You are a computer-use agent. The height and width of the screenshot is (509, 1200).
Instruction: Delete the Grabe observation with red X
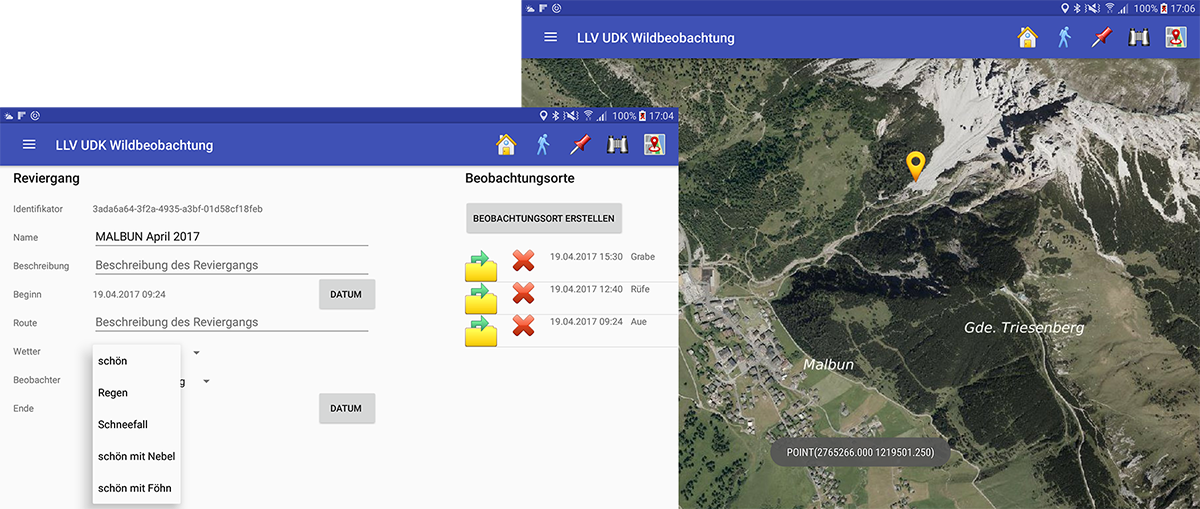[523, 260]
